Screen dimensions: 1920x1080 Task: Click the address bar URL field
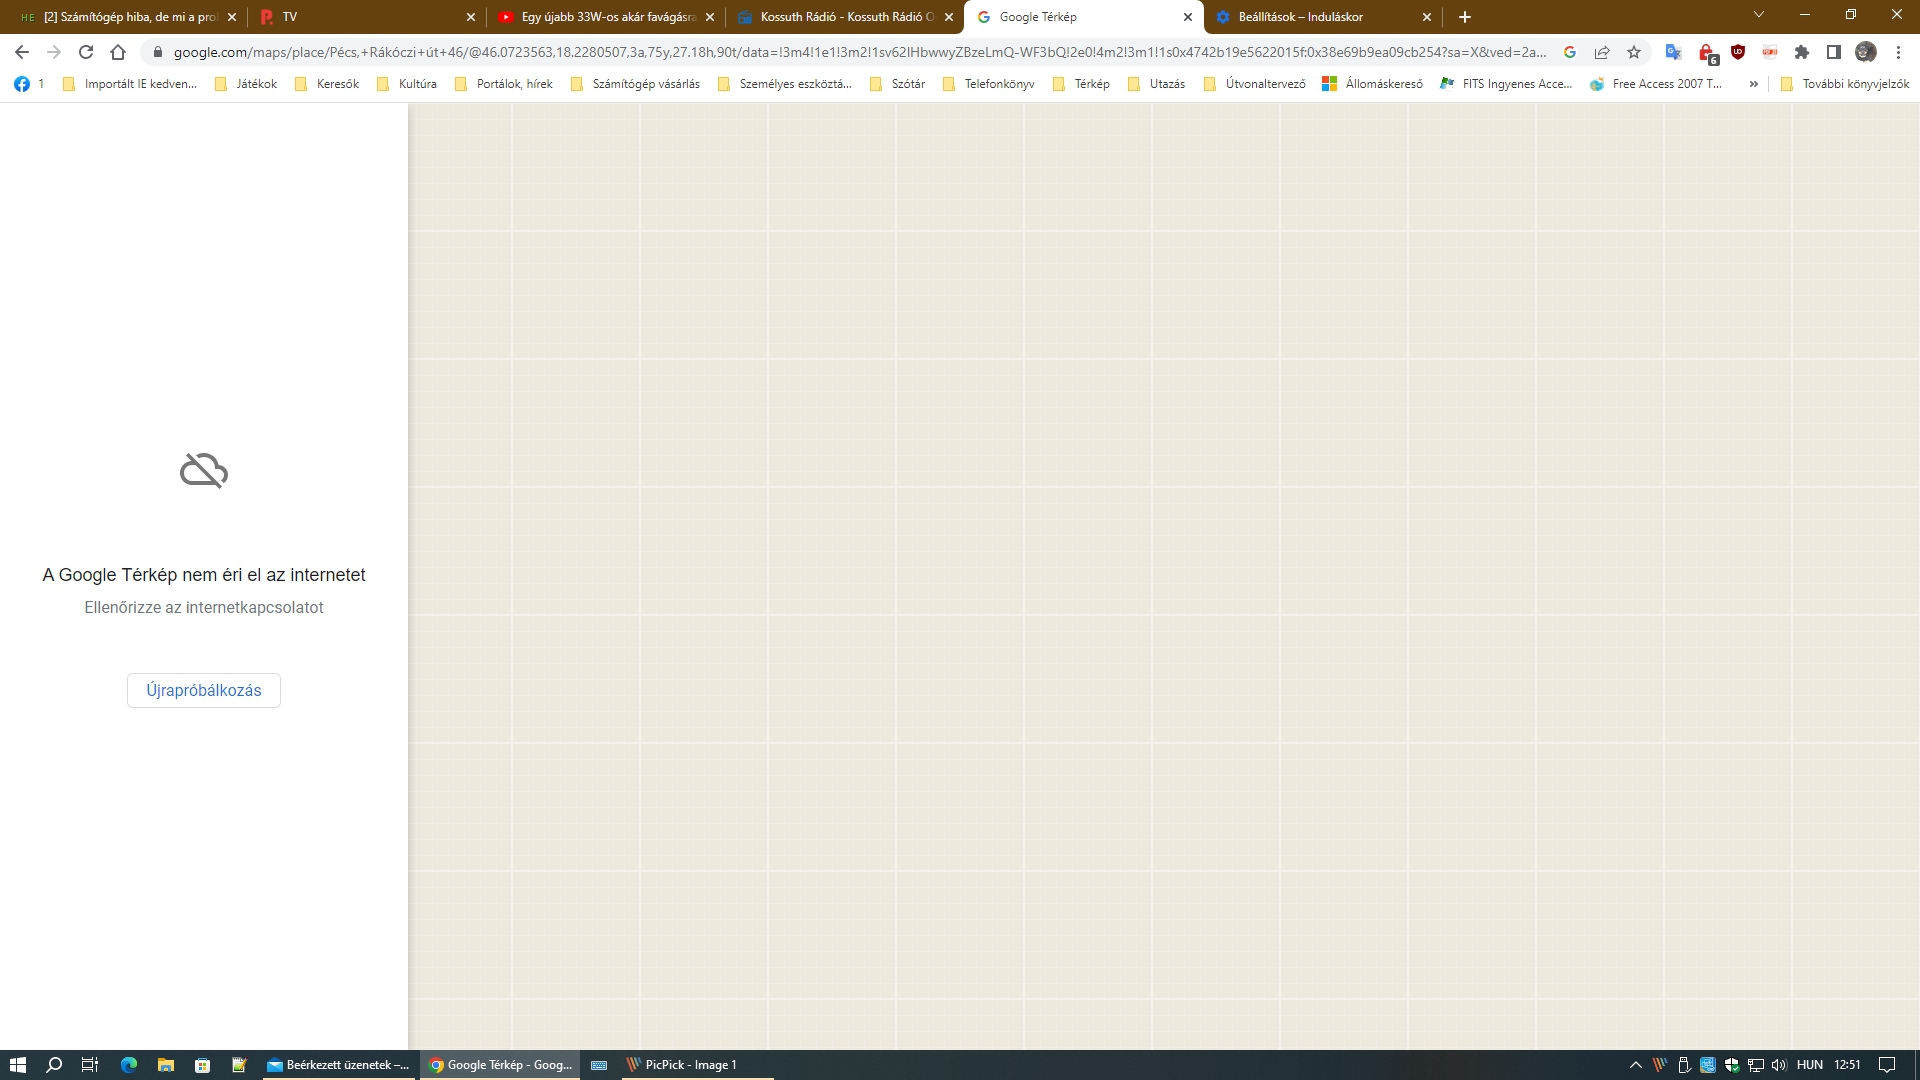click(x=860, y=52)
